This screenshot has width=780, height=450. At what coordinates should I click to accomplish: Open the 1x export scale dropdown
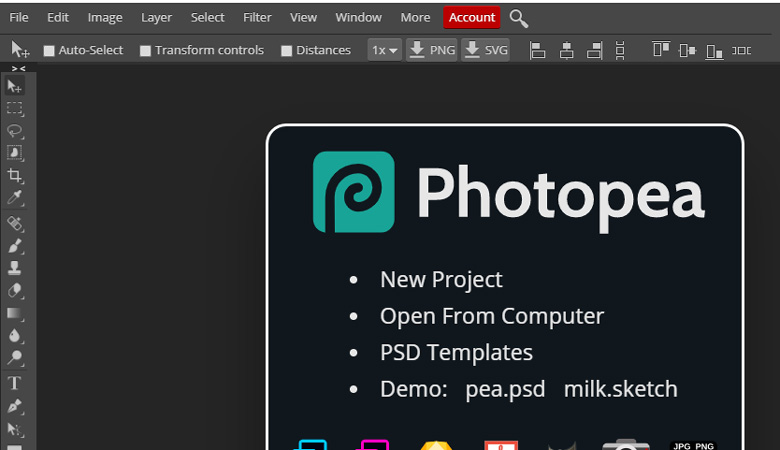[384, 50]
